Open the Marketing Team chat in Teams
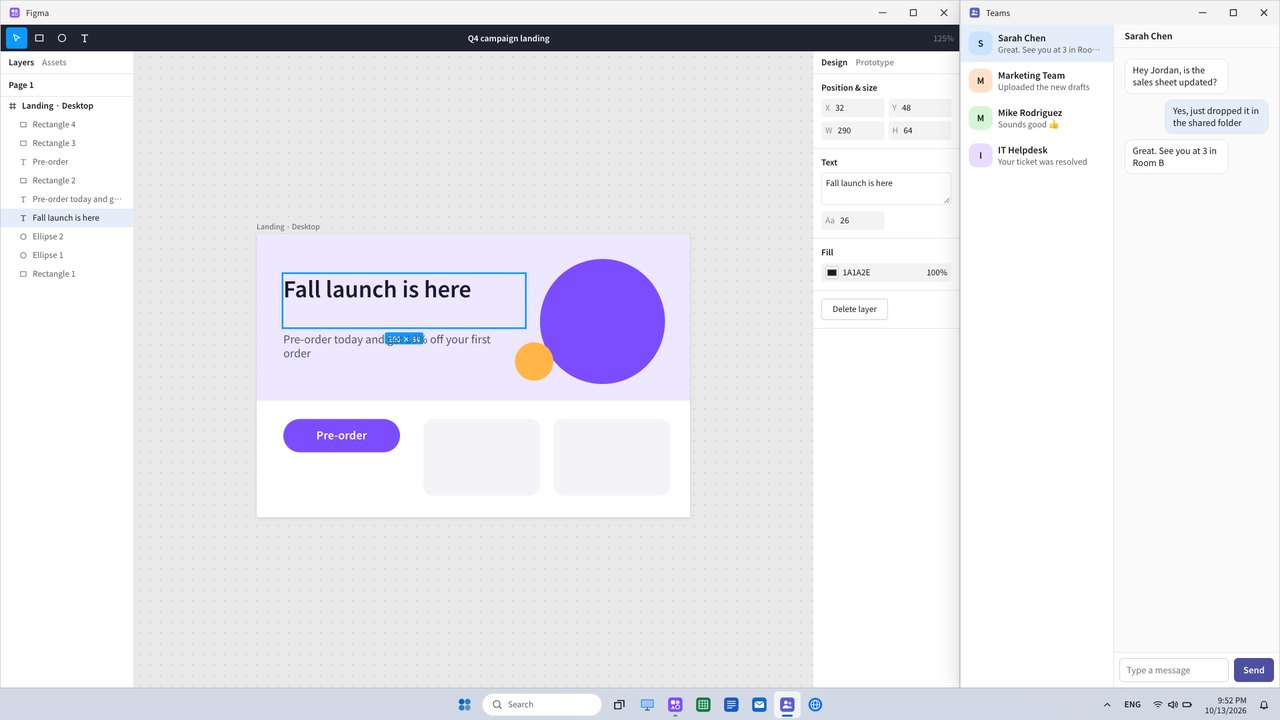 coord(1037,81)
